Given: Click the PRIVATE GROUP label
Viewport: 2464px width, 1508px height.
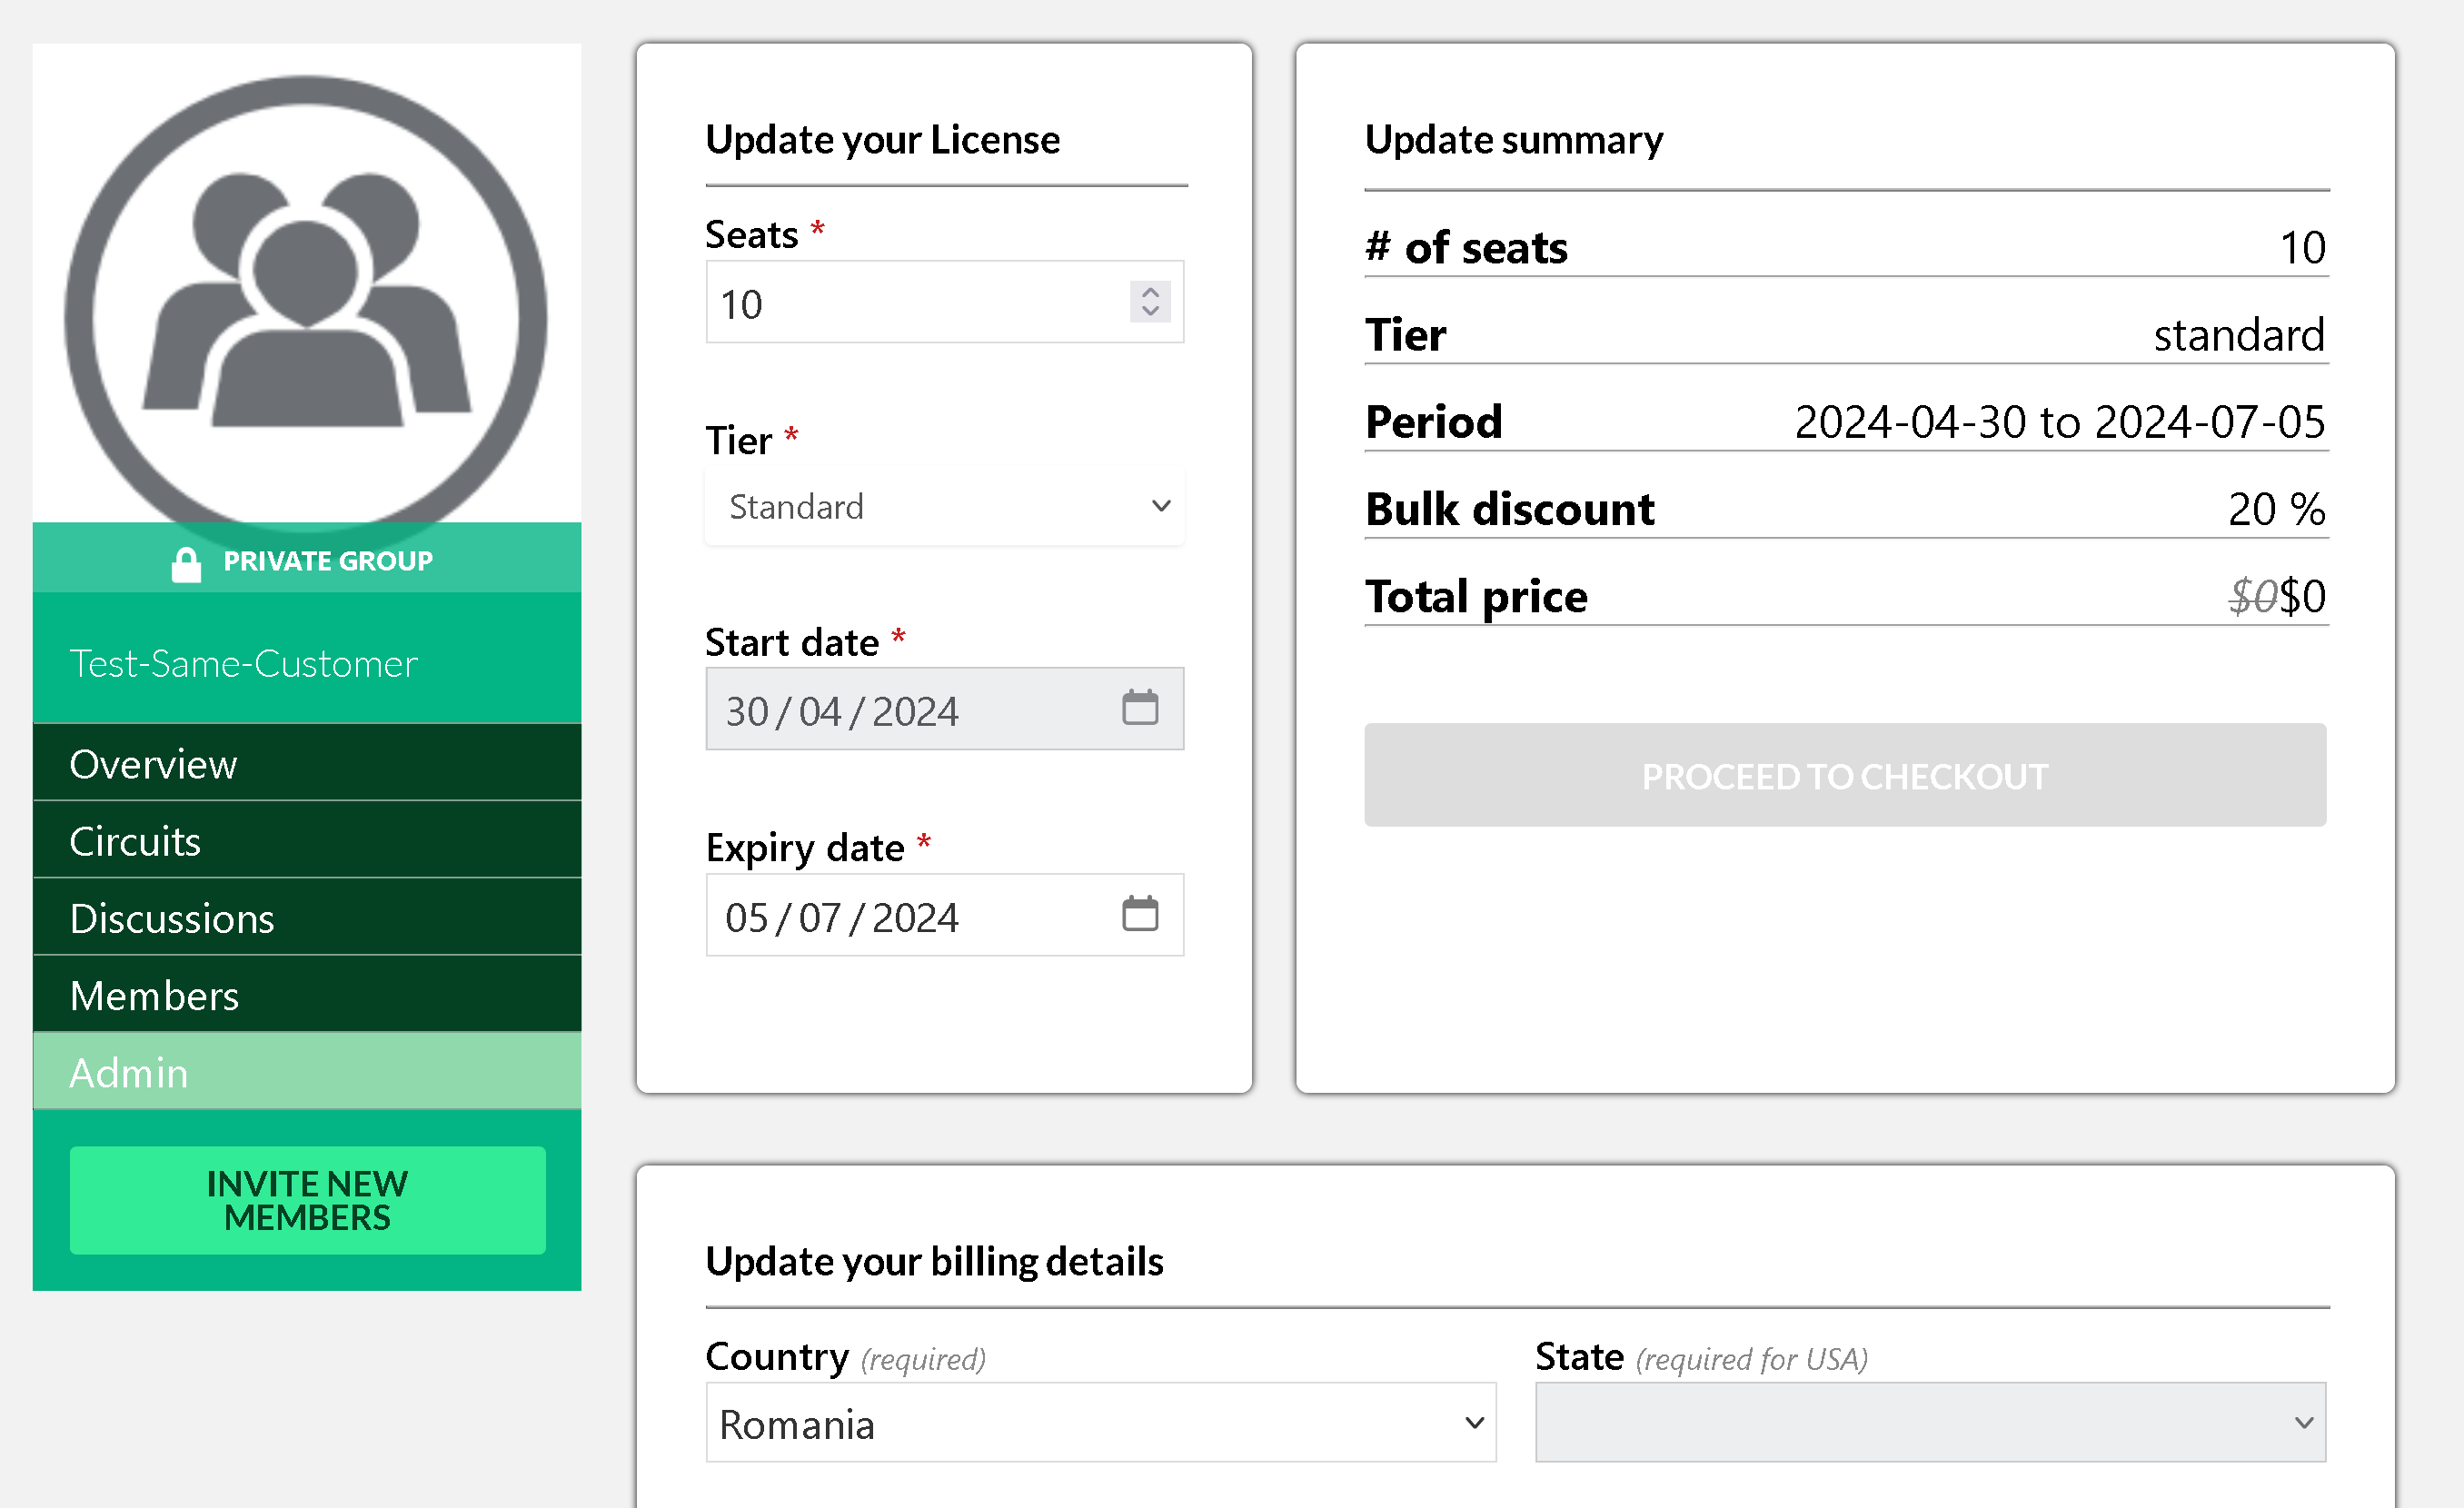Looking at the screenshot, I should coord(328,561).
